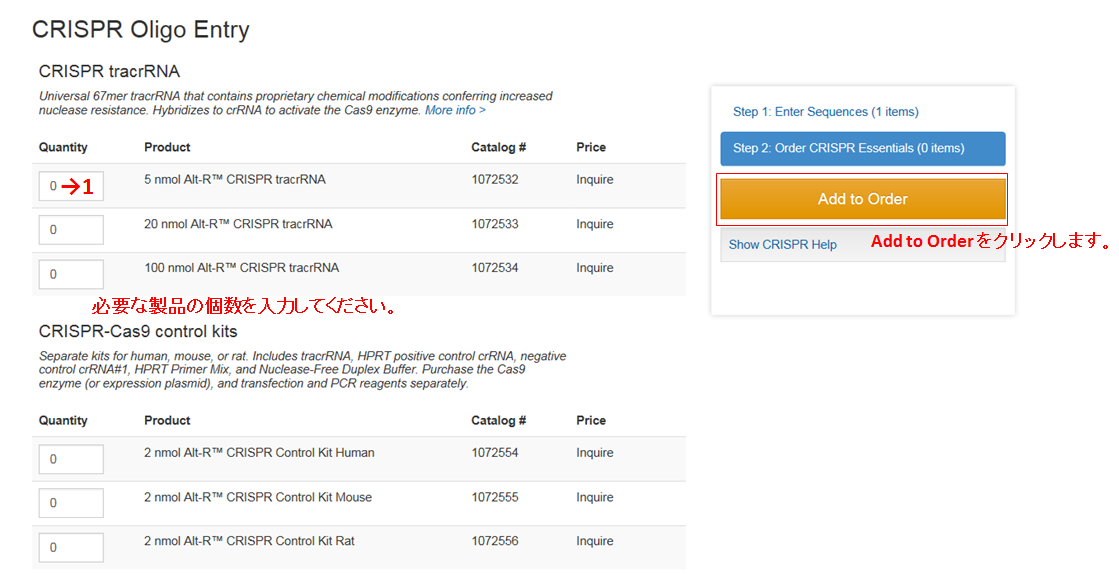The height and width of the screenshot is (574, 1119).
Task: Open the Show CRISPR Help link
Action: (782, 244)
